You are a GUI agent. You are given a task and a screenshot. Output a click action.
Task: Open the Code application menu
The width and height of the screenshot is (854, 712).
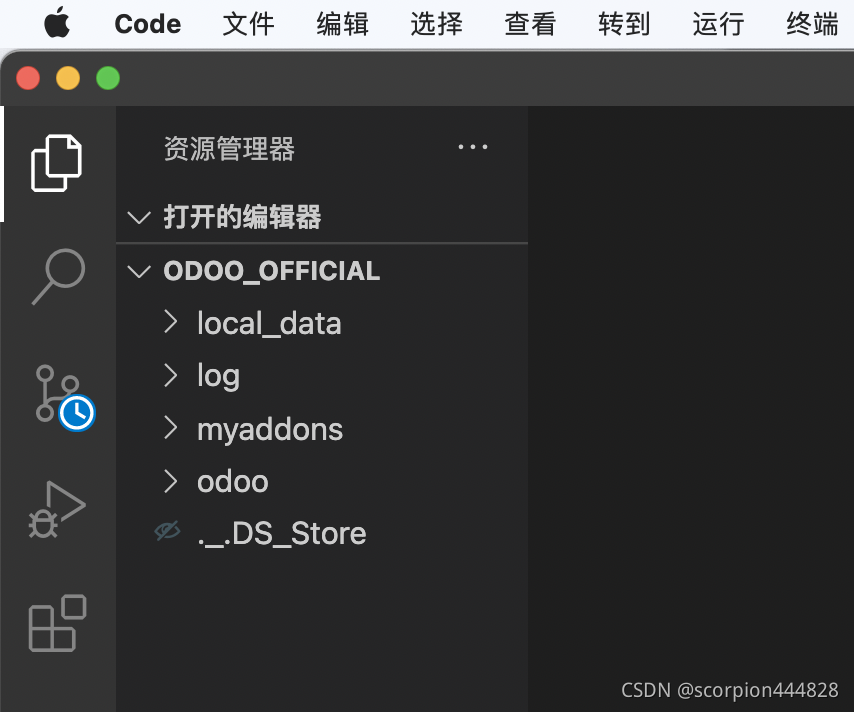click(148, 24)
